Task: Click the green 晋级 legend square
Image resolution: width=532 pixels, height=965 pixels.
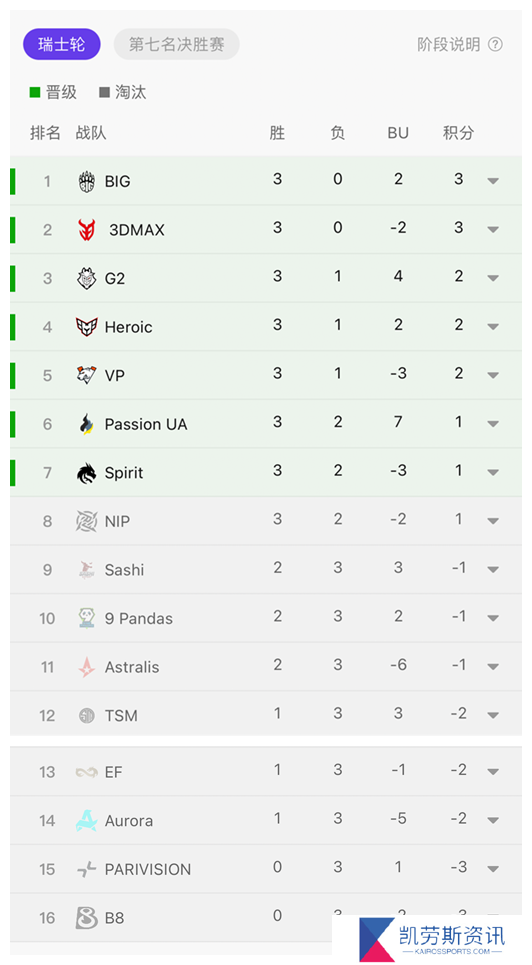Action: point(35,93)
